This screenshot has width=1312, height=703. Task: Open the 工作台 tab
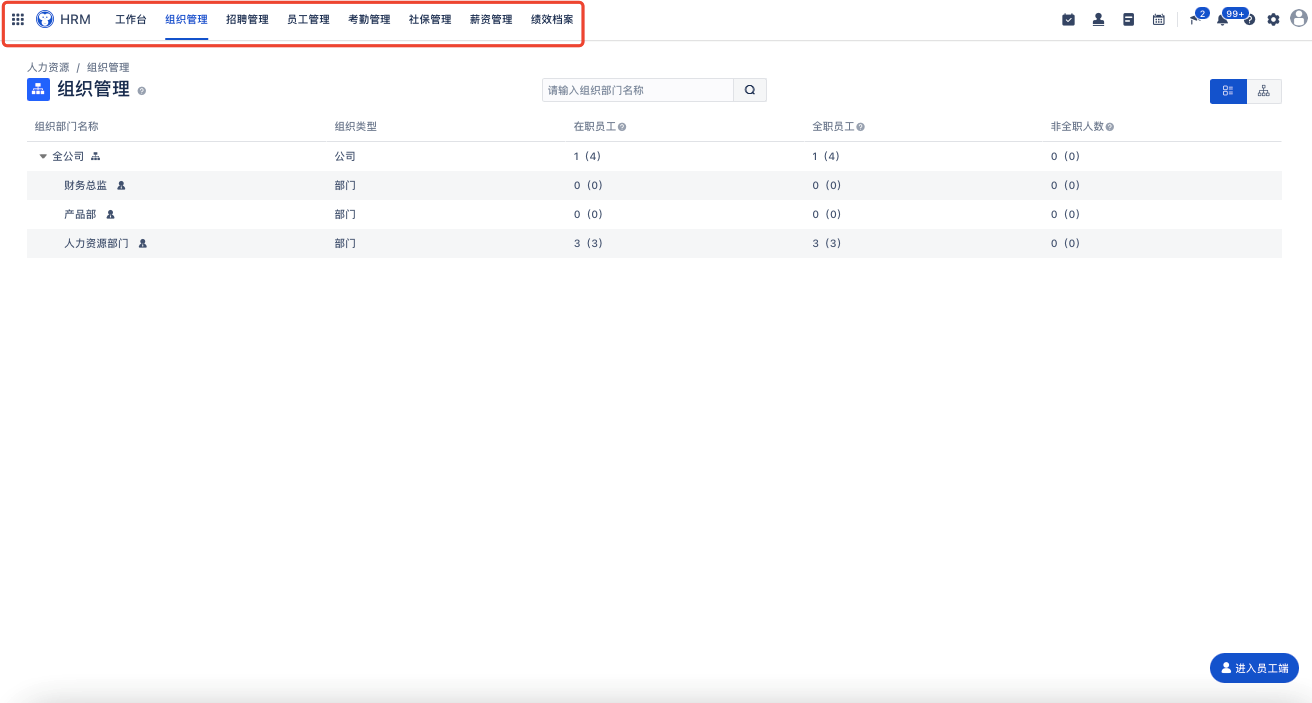(131, 19)
